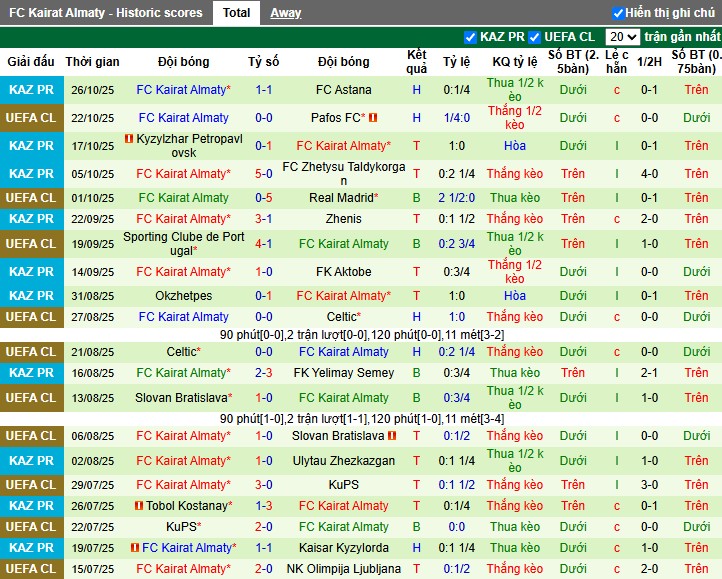
Task: Click the UEFA CL badge on the 15/07/25 row
Action: point(32,569)
